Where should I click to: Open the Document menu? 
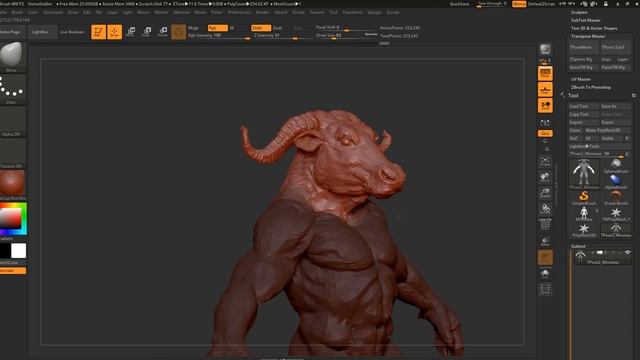tap(53, 12)
